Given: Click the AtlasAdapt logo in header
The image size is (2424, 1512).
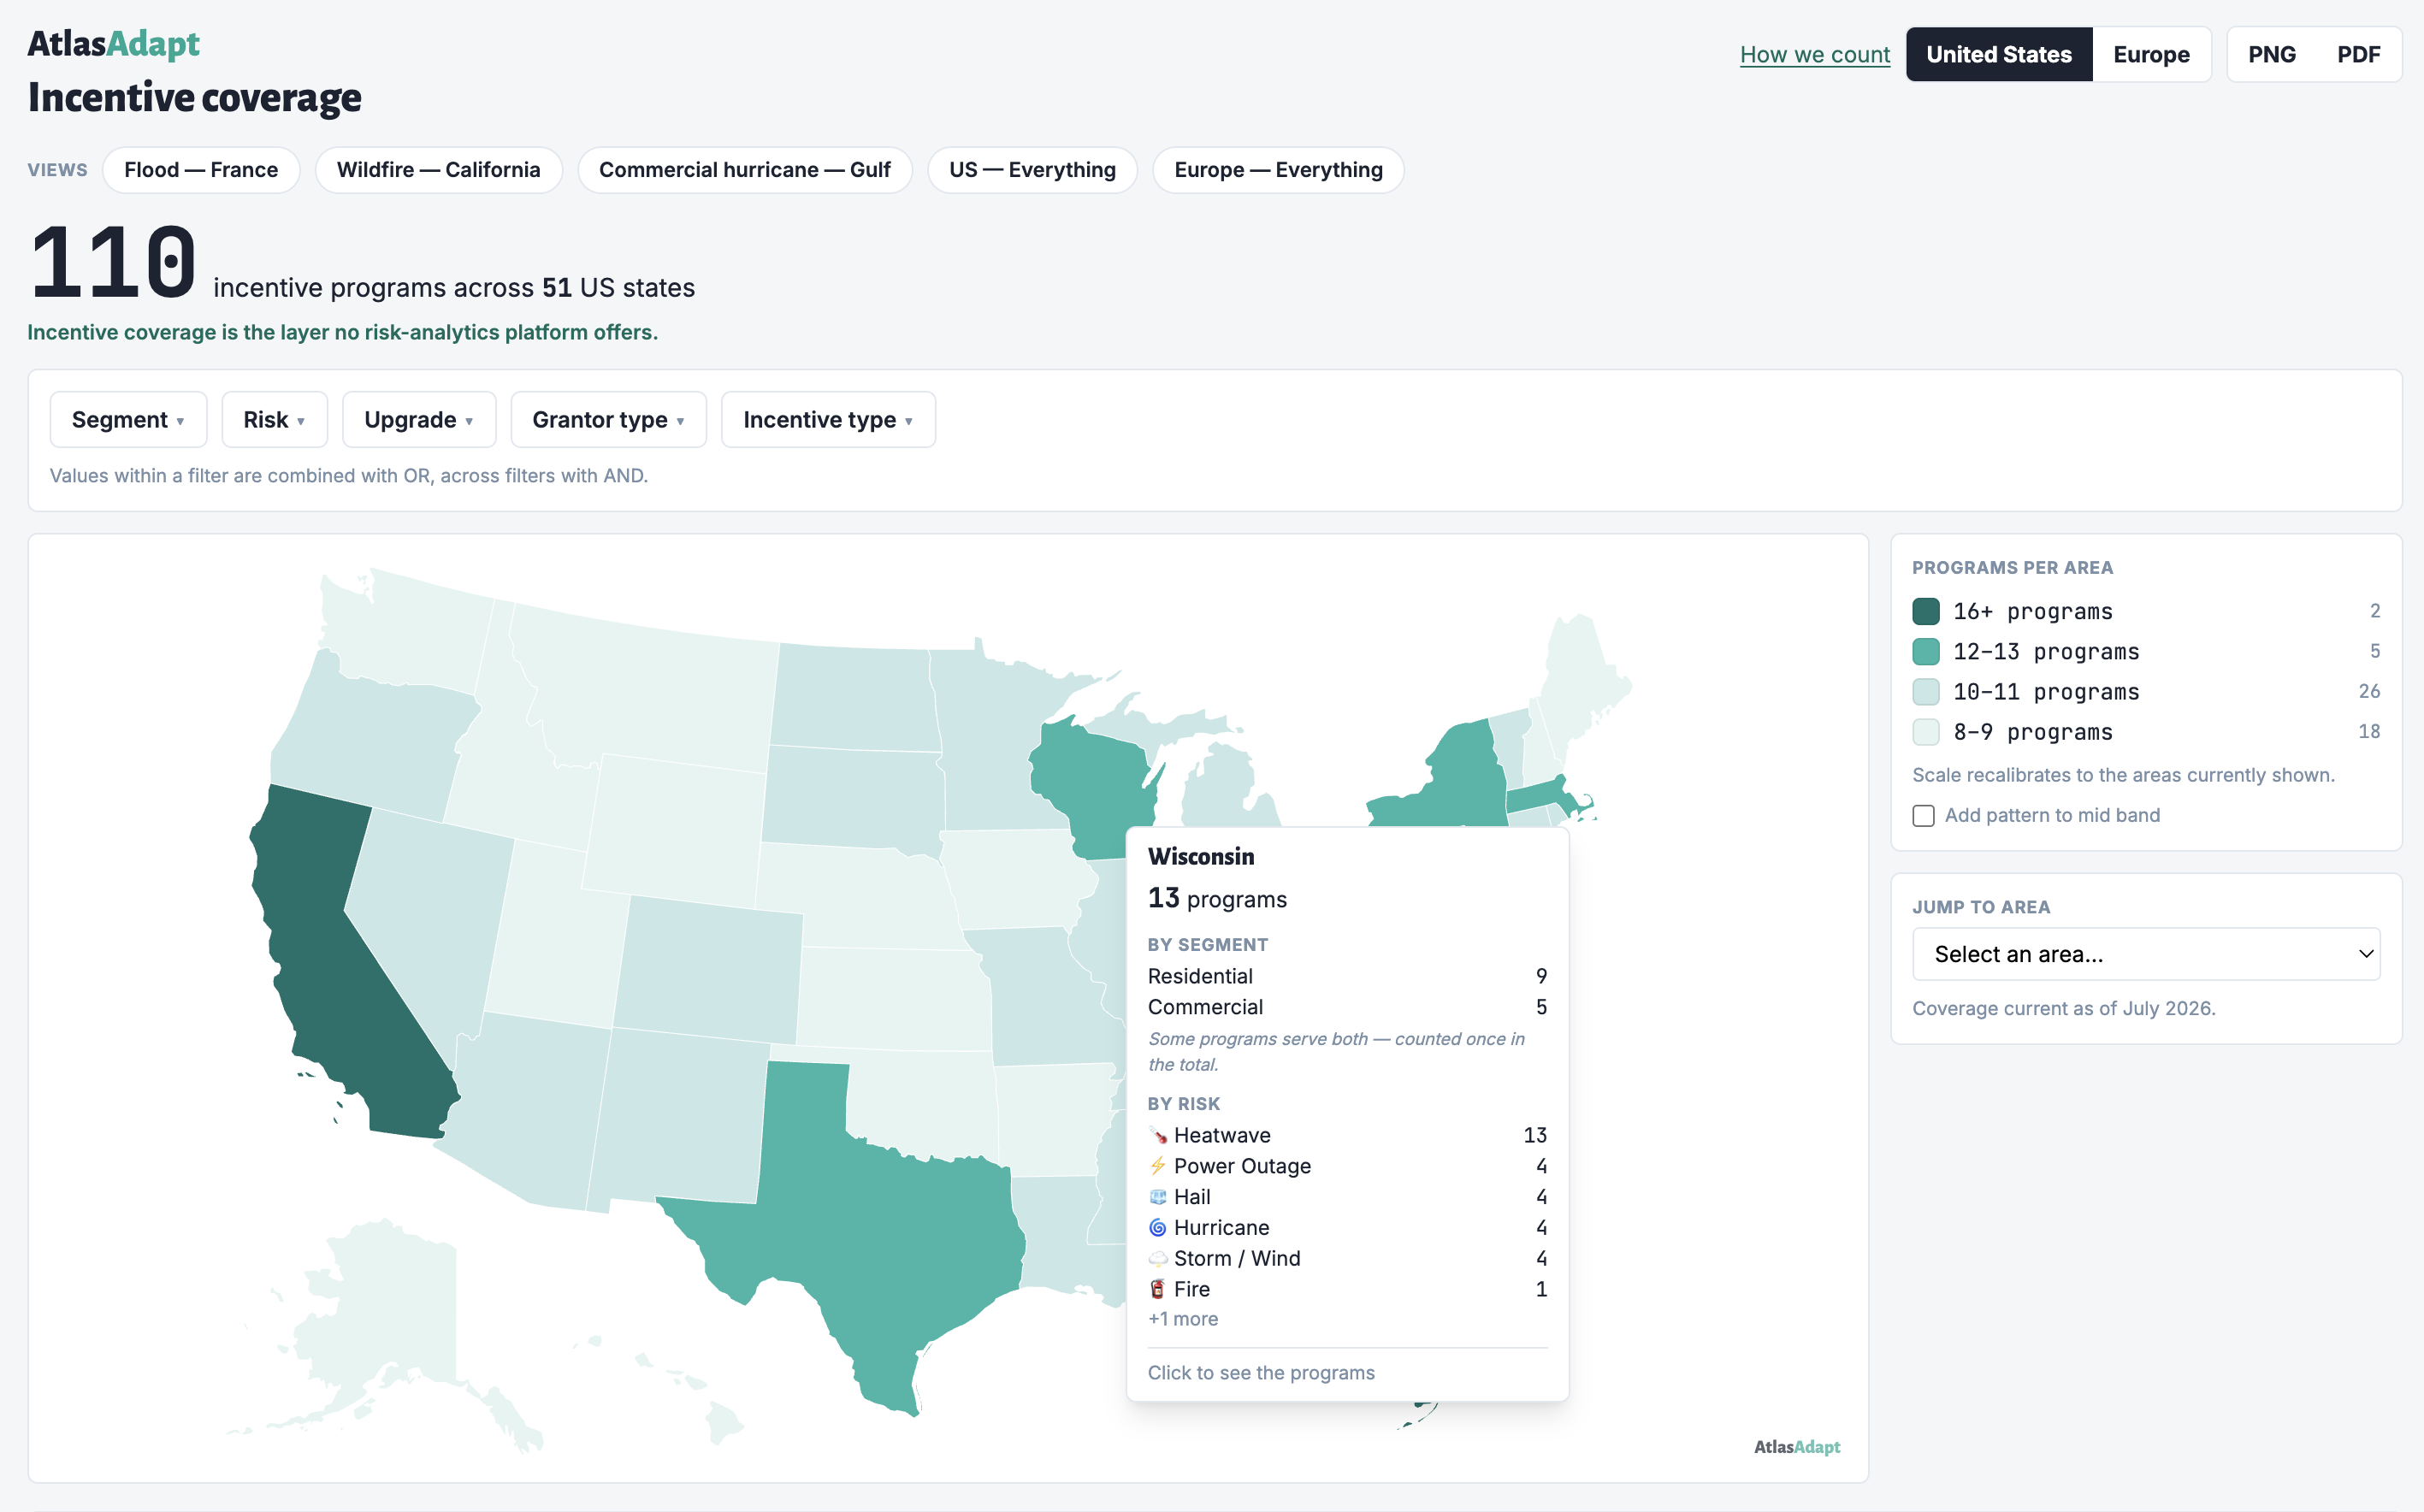Looking at the screenshot, I should click(113, 44).
